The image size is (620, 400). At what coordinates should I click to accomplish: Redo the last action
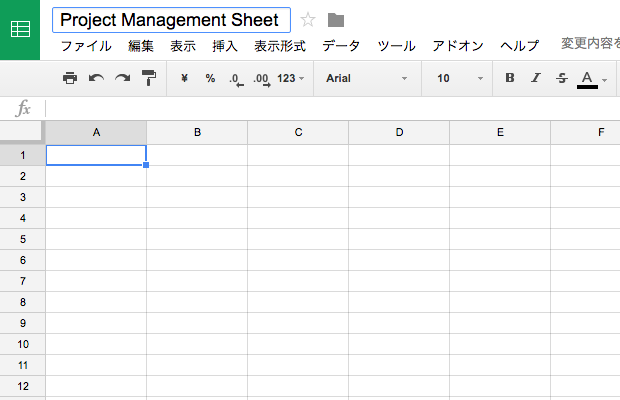coord(122,78)
